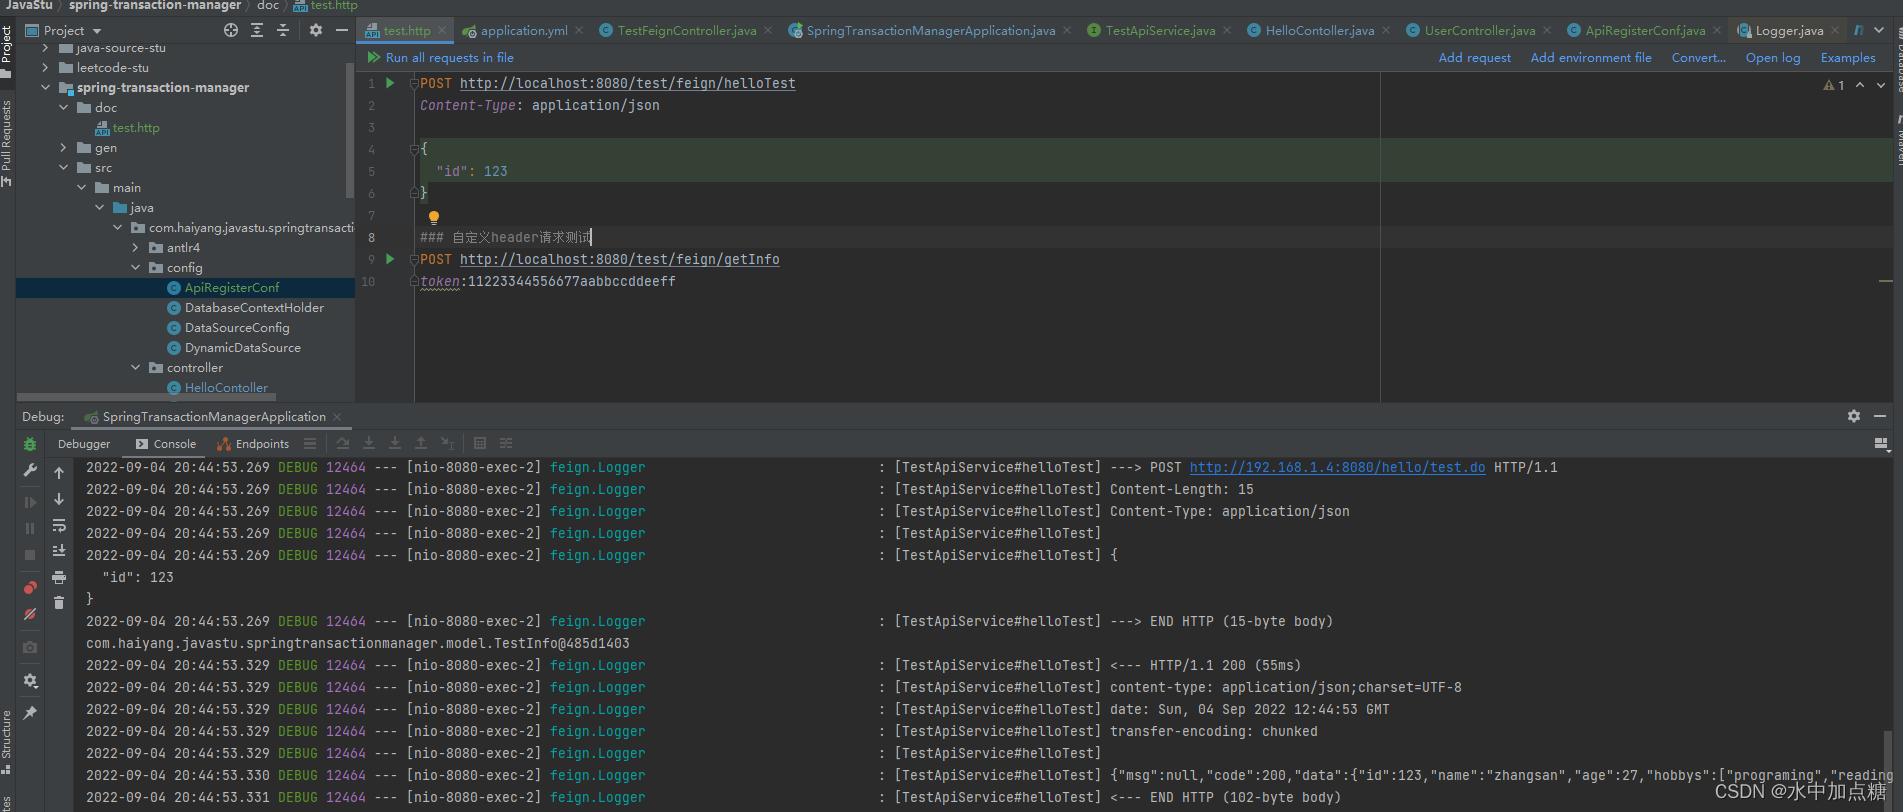This screenshot has height=812, width=1903.
Task: Expand the gen folder
Action: point(63,148)
